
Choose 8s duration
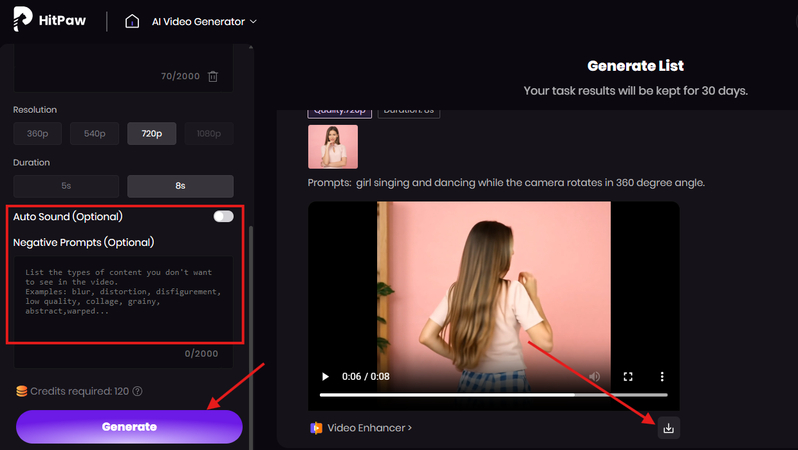click(180, 186)
